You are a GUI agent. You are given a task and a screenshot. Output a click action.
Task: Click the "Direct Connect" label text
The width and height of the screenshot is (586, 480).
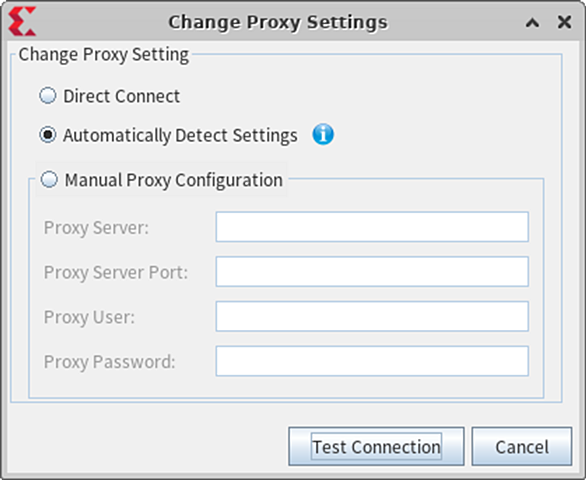pyautogui.click(x=121, y=96)
